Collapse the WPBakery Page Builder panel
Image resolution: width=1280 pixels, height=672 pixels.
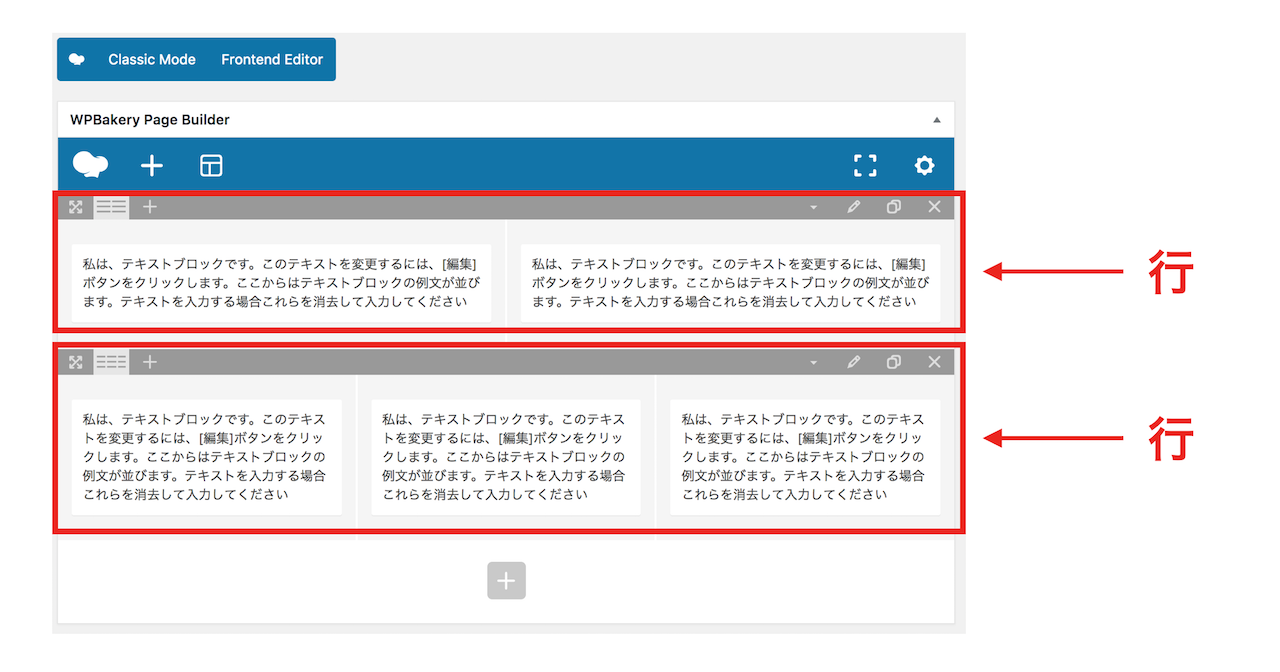tap(937, 120)
